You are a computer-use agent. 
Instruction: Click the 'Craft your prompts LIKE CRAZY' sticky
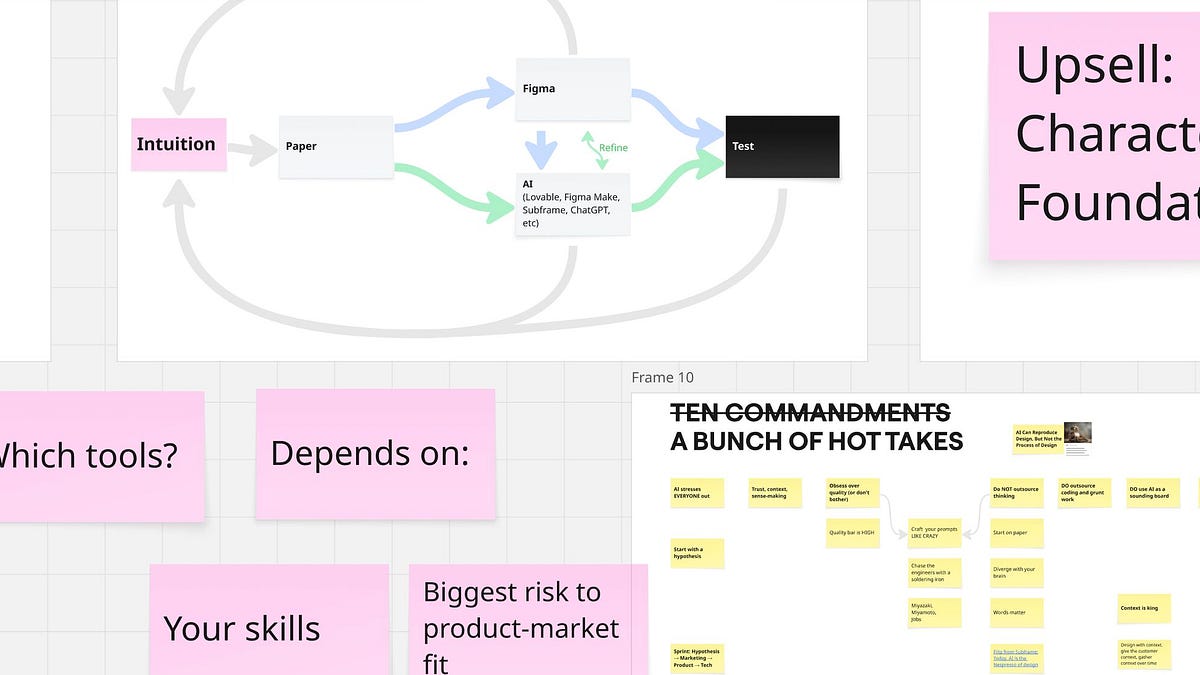pyautogui.click(x=936, y=531)
